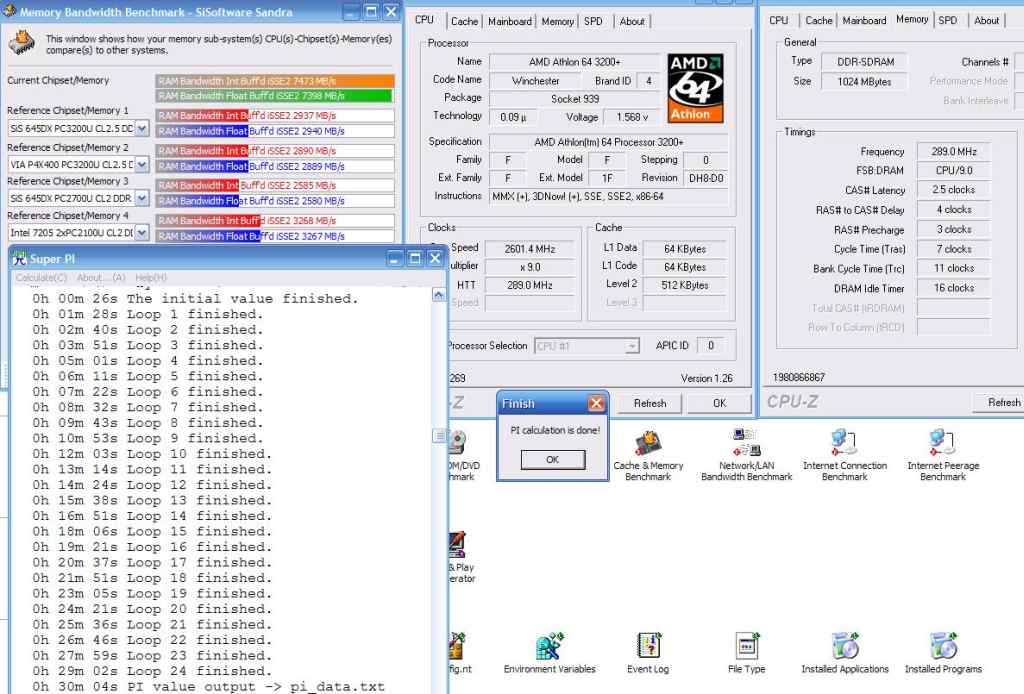The height and width of the screenshot is (694, 1024).
Task: Click the DRAM Idle Timer 16 clocks value
Action: [953, 288]
